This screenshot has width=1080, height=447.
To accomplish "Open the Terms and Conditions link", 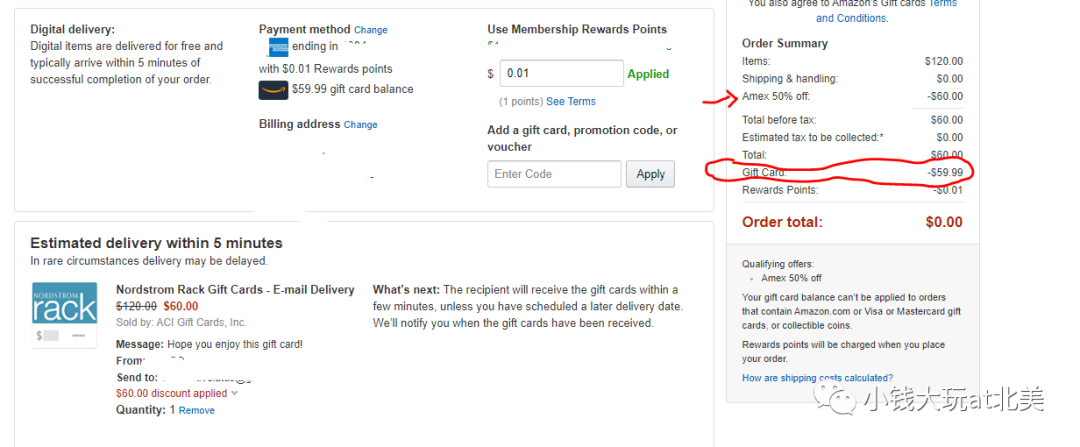I will pyautogui.click(x=851, y=18).
